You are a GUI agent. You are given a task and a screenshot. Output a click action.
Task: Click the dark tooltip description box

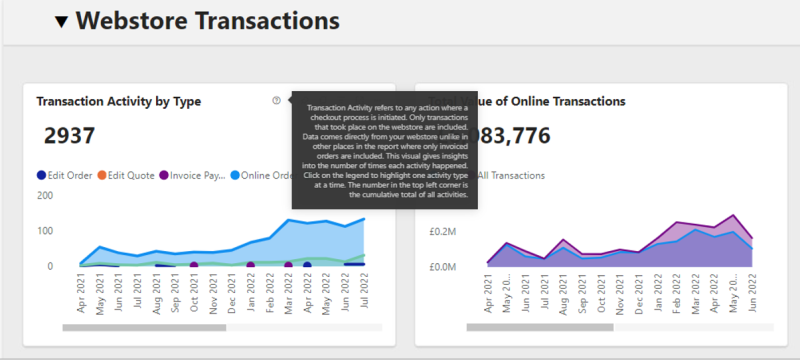[385, 150]
